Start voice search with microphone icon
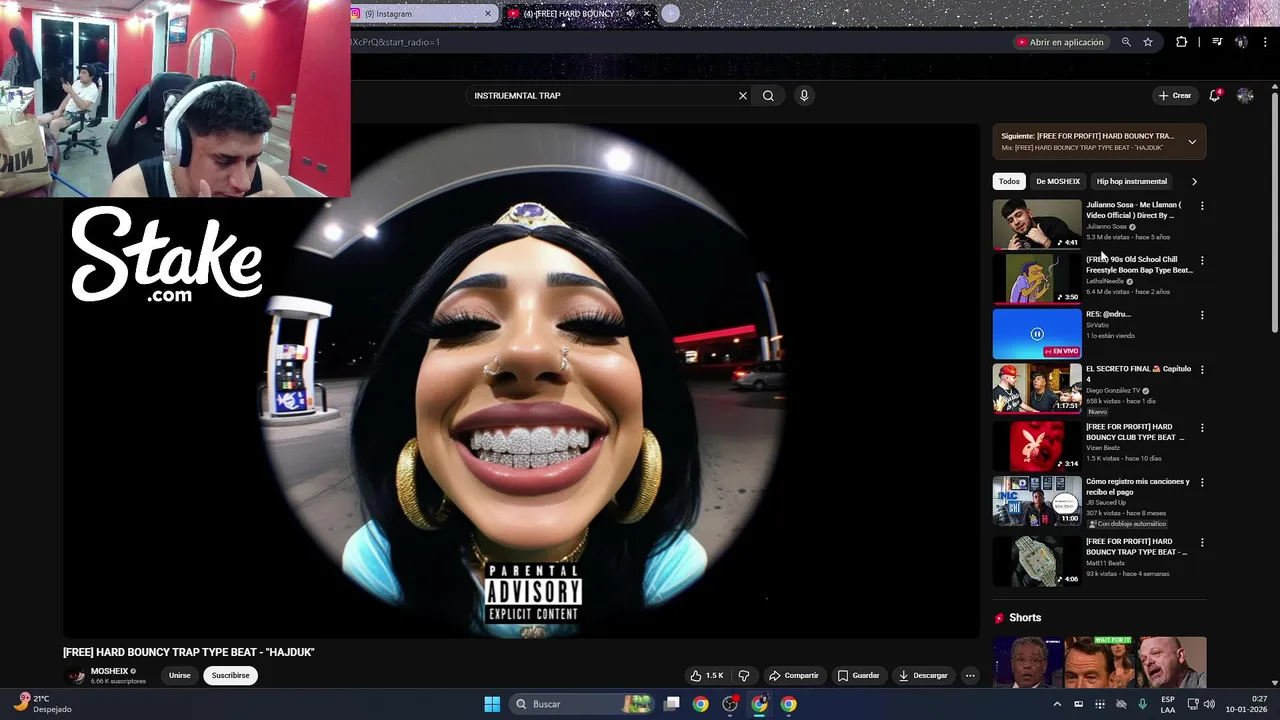 pos(804,96)
